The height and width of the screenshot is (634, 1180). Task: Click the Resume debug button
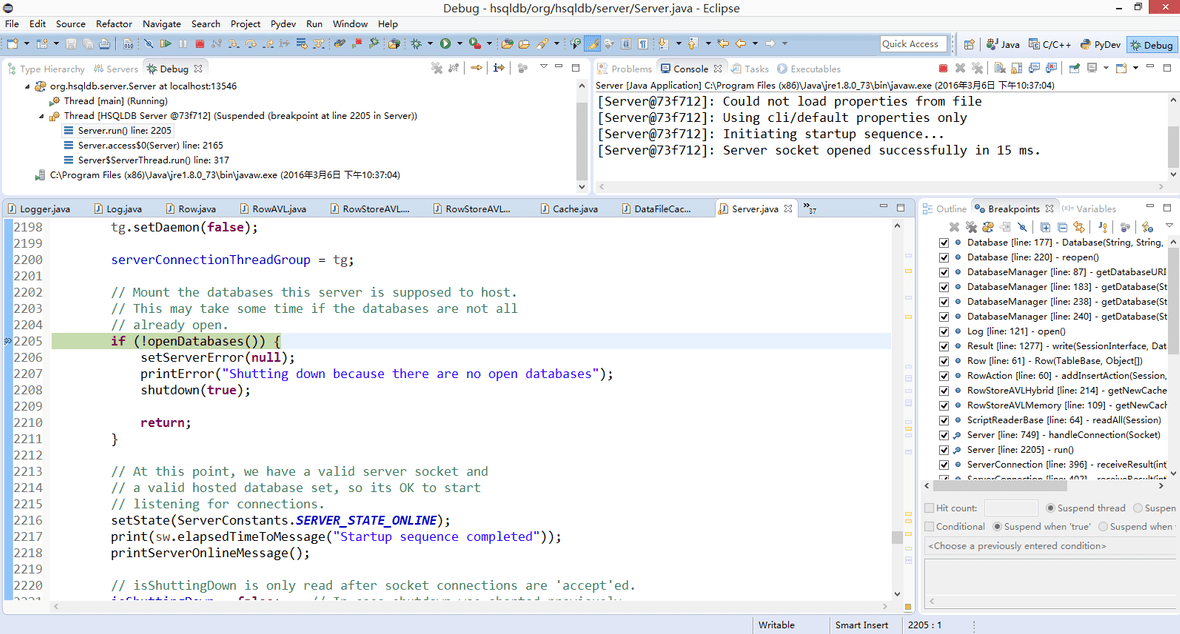coord(166,44)
